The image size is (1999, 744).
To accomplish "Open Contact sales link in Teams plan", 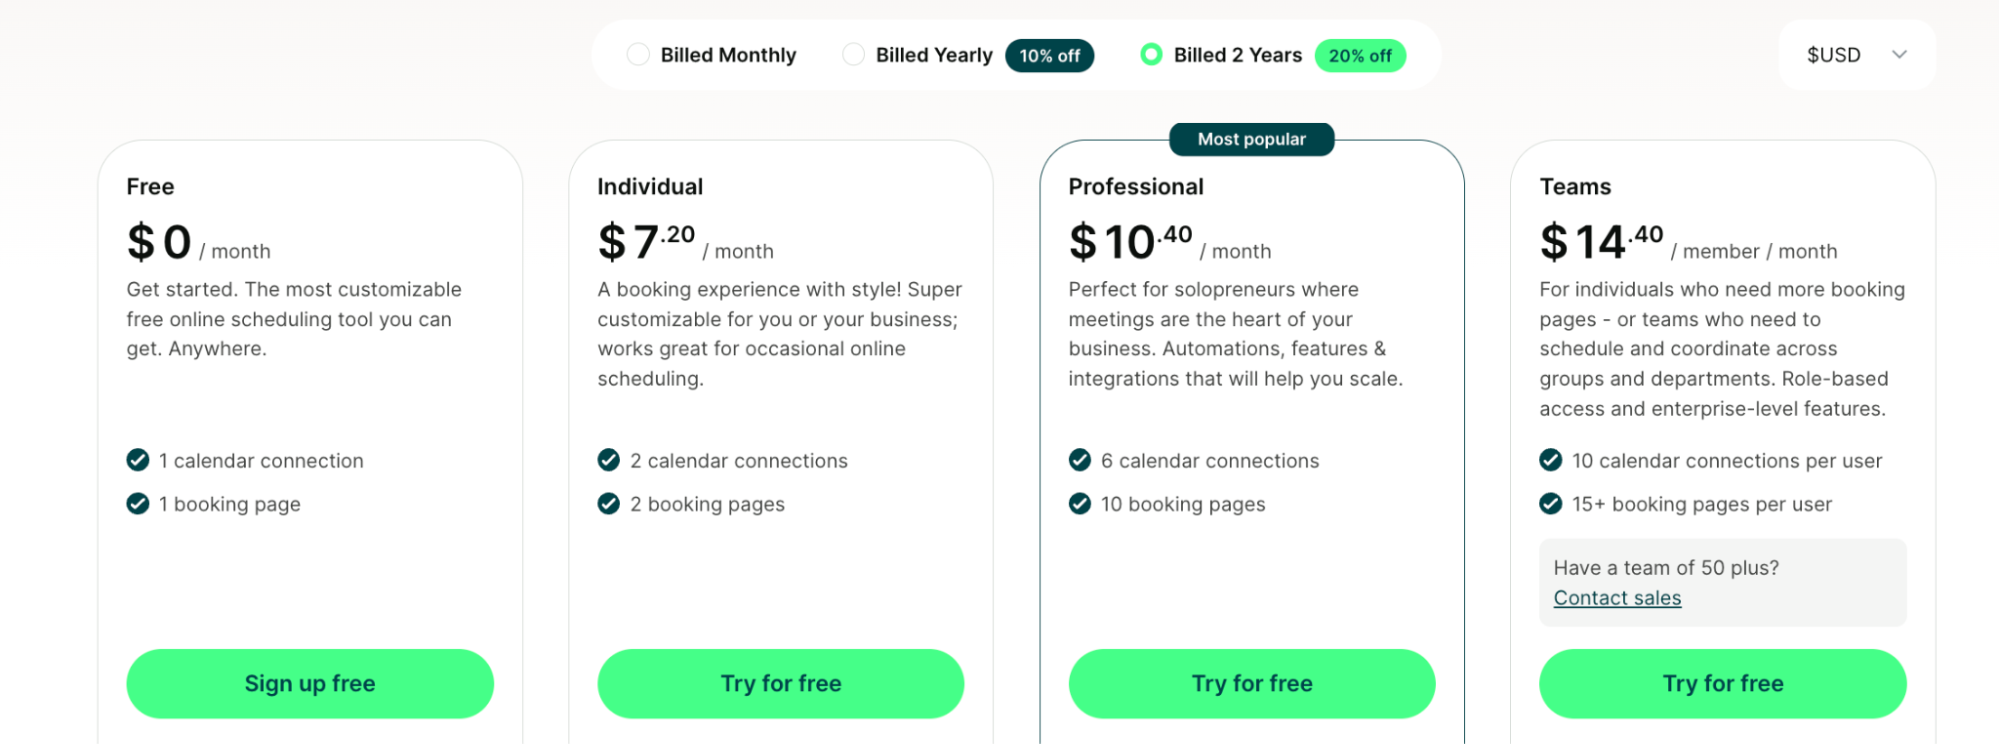I will tap(1617, 598).
